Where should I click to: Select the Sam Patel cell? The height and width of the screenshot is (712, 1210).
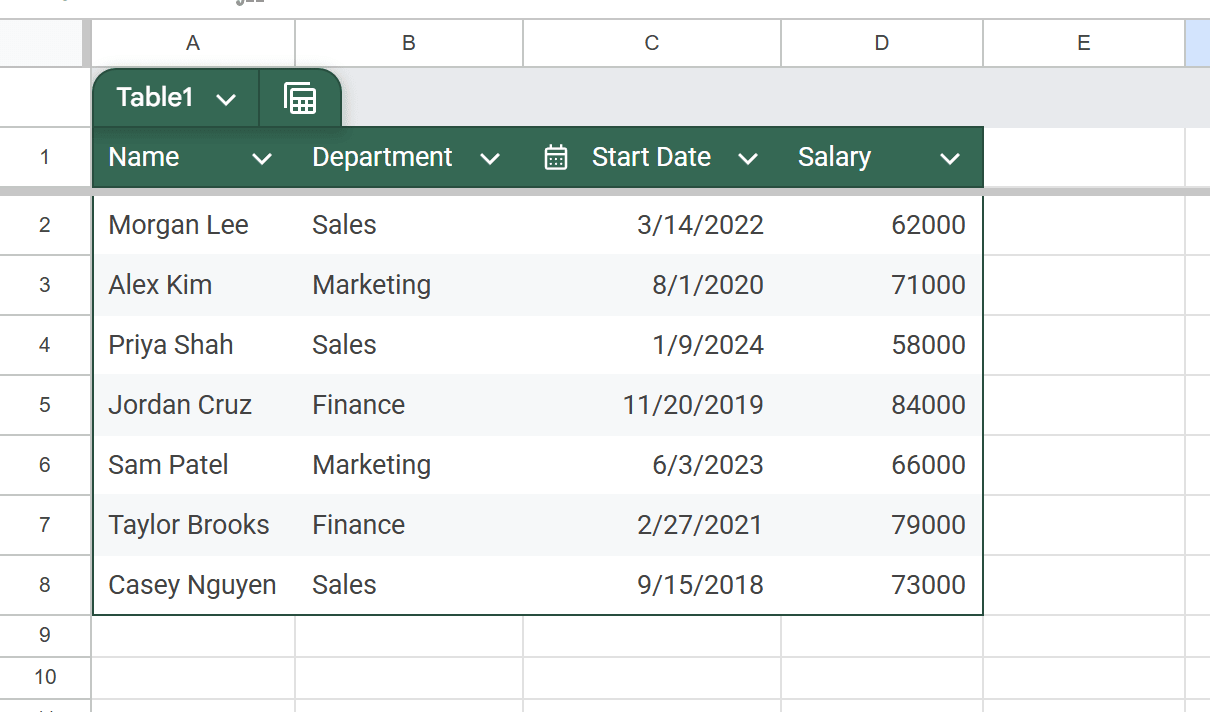click(x=193, y=465)
